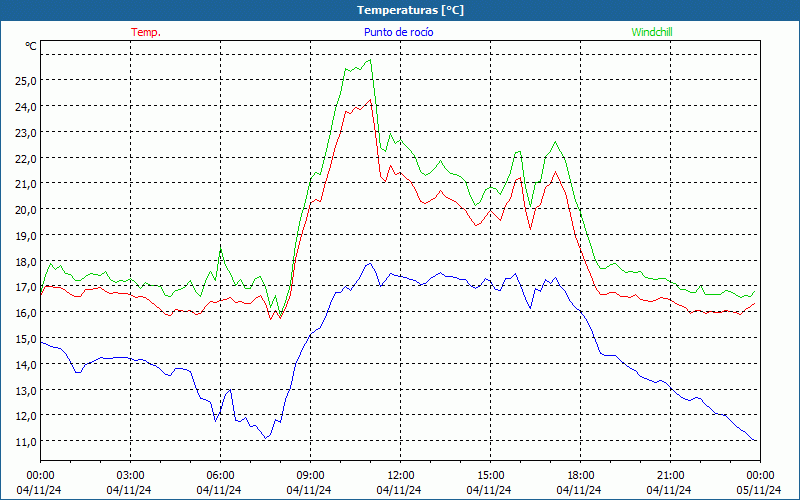The height and width of the screenshot is (500, 800).
Task: Click the 24,0 y-axis value
Action: tap(24, 107)
